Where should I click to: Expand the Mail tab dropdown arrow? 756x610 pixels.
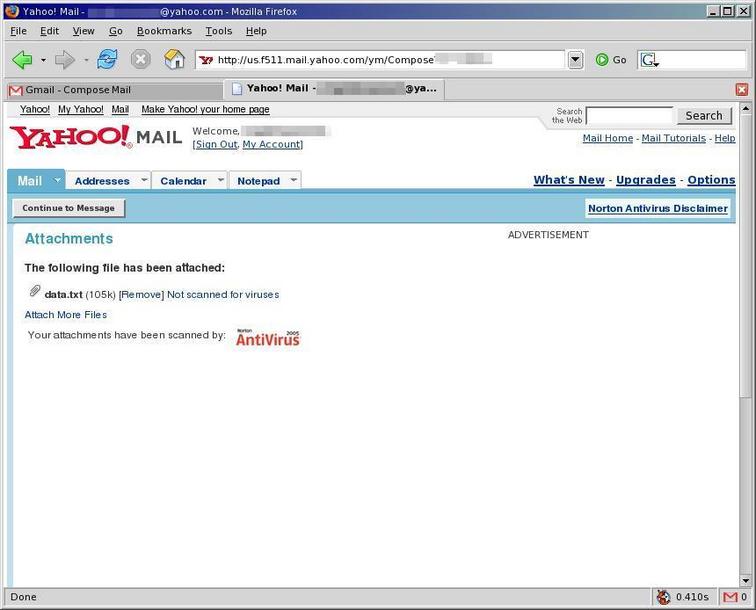click(x=57, y=180)
